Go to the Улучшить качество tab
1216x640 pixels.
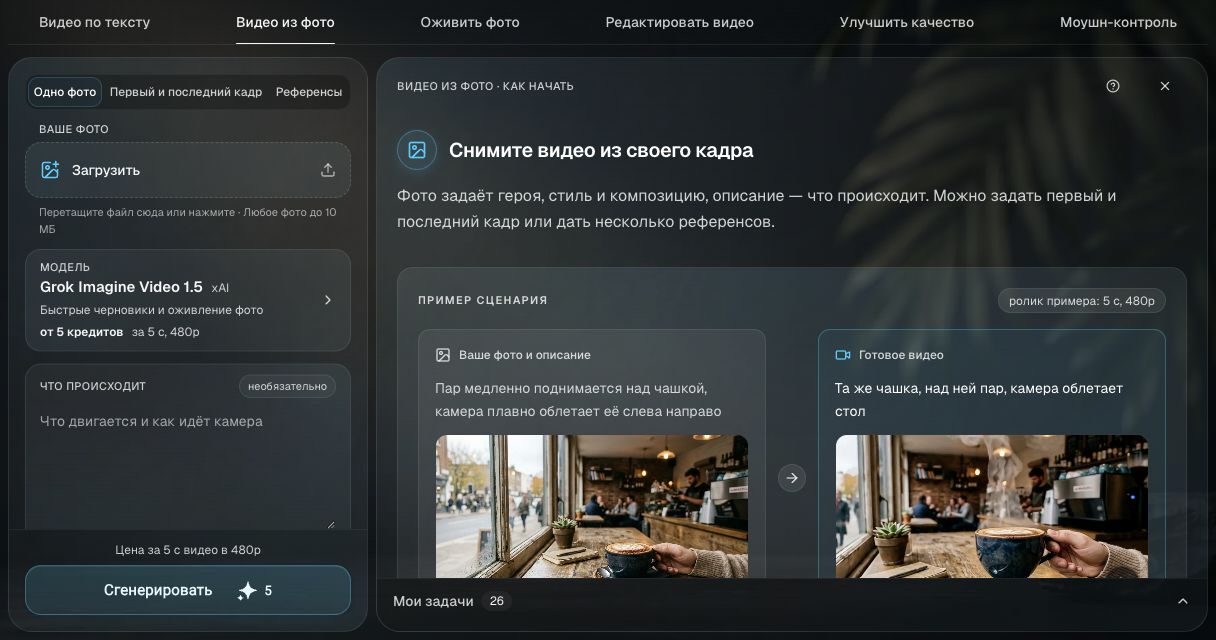point(907,22)
